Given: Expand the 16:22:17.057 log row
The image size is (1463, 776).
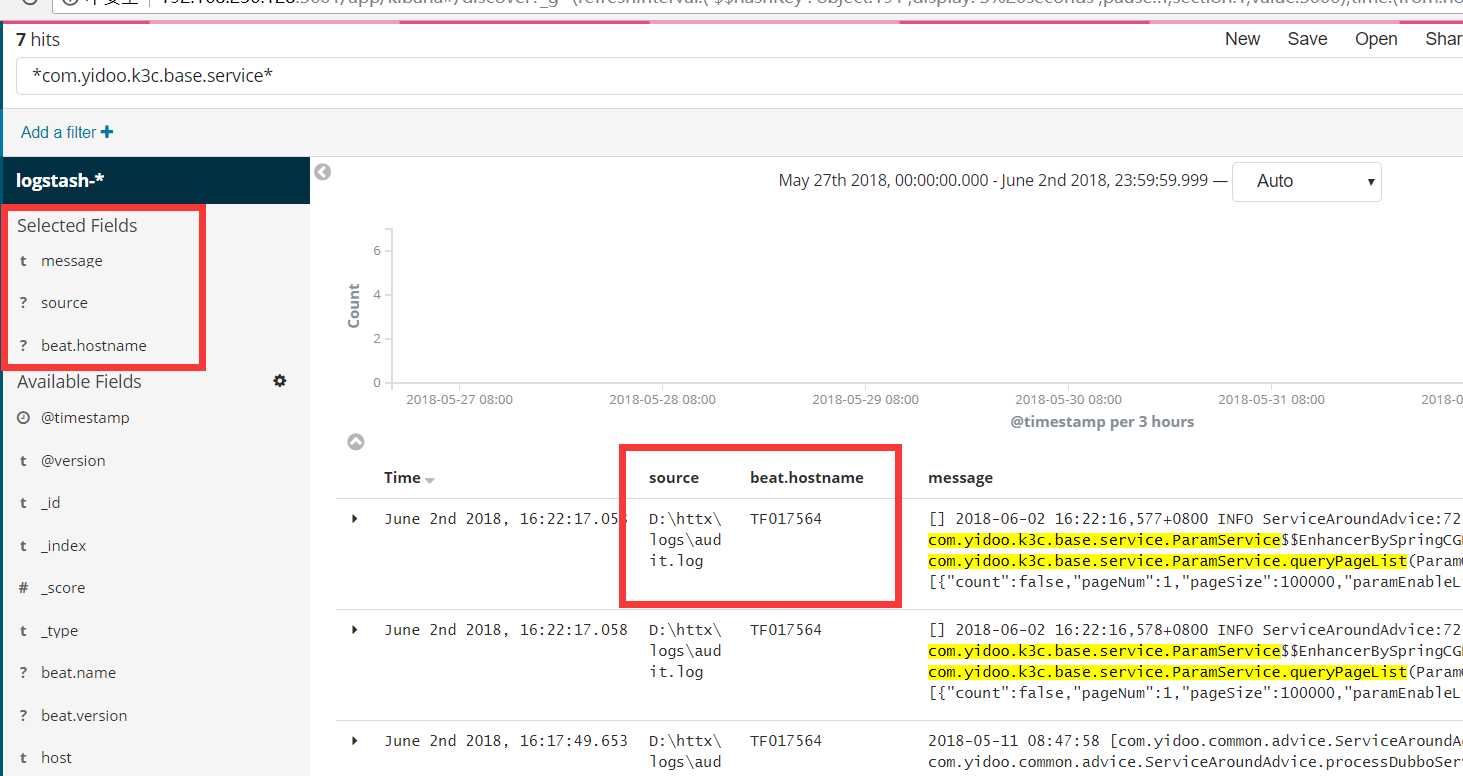Looking at the screenshot, I should (354, 519).
